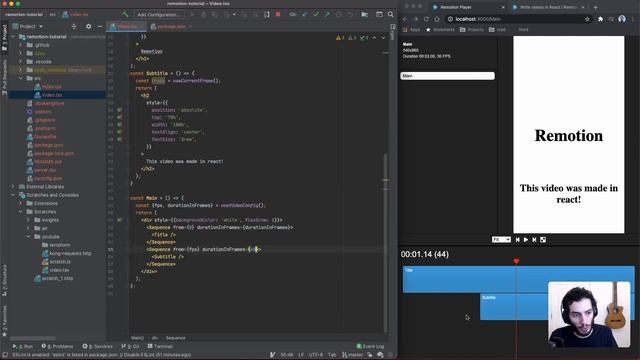Click the browser home icon
This screenshot has width=640, height=360.
point(437,19)
